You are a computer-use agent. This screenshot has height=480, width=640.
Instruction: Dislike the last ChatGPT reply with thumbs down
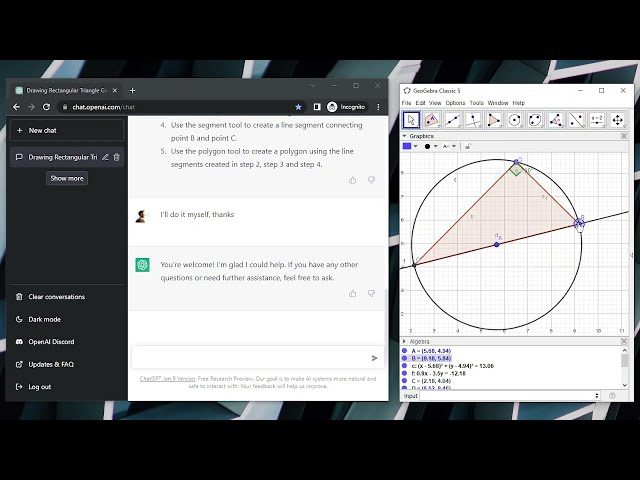click(x=371, y=293)
